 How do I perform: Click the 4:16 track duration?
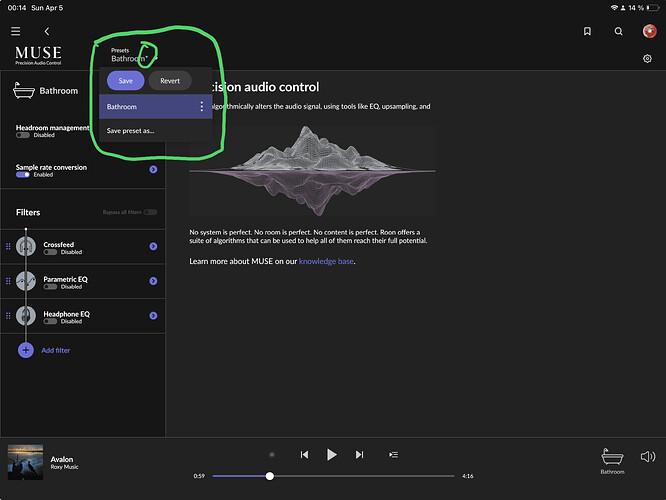point(468,476)
